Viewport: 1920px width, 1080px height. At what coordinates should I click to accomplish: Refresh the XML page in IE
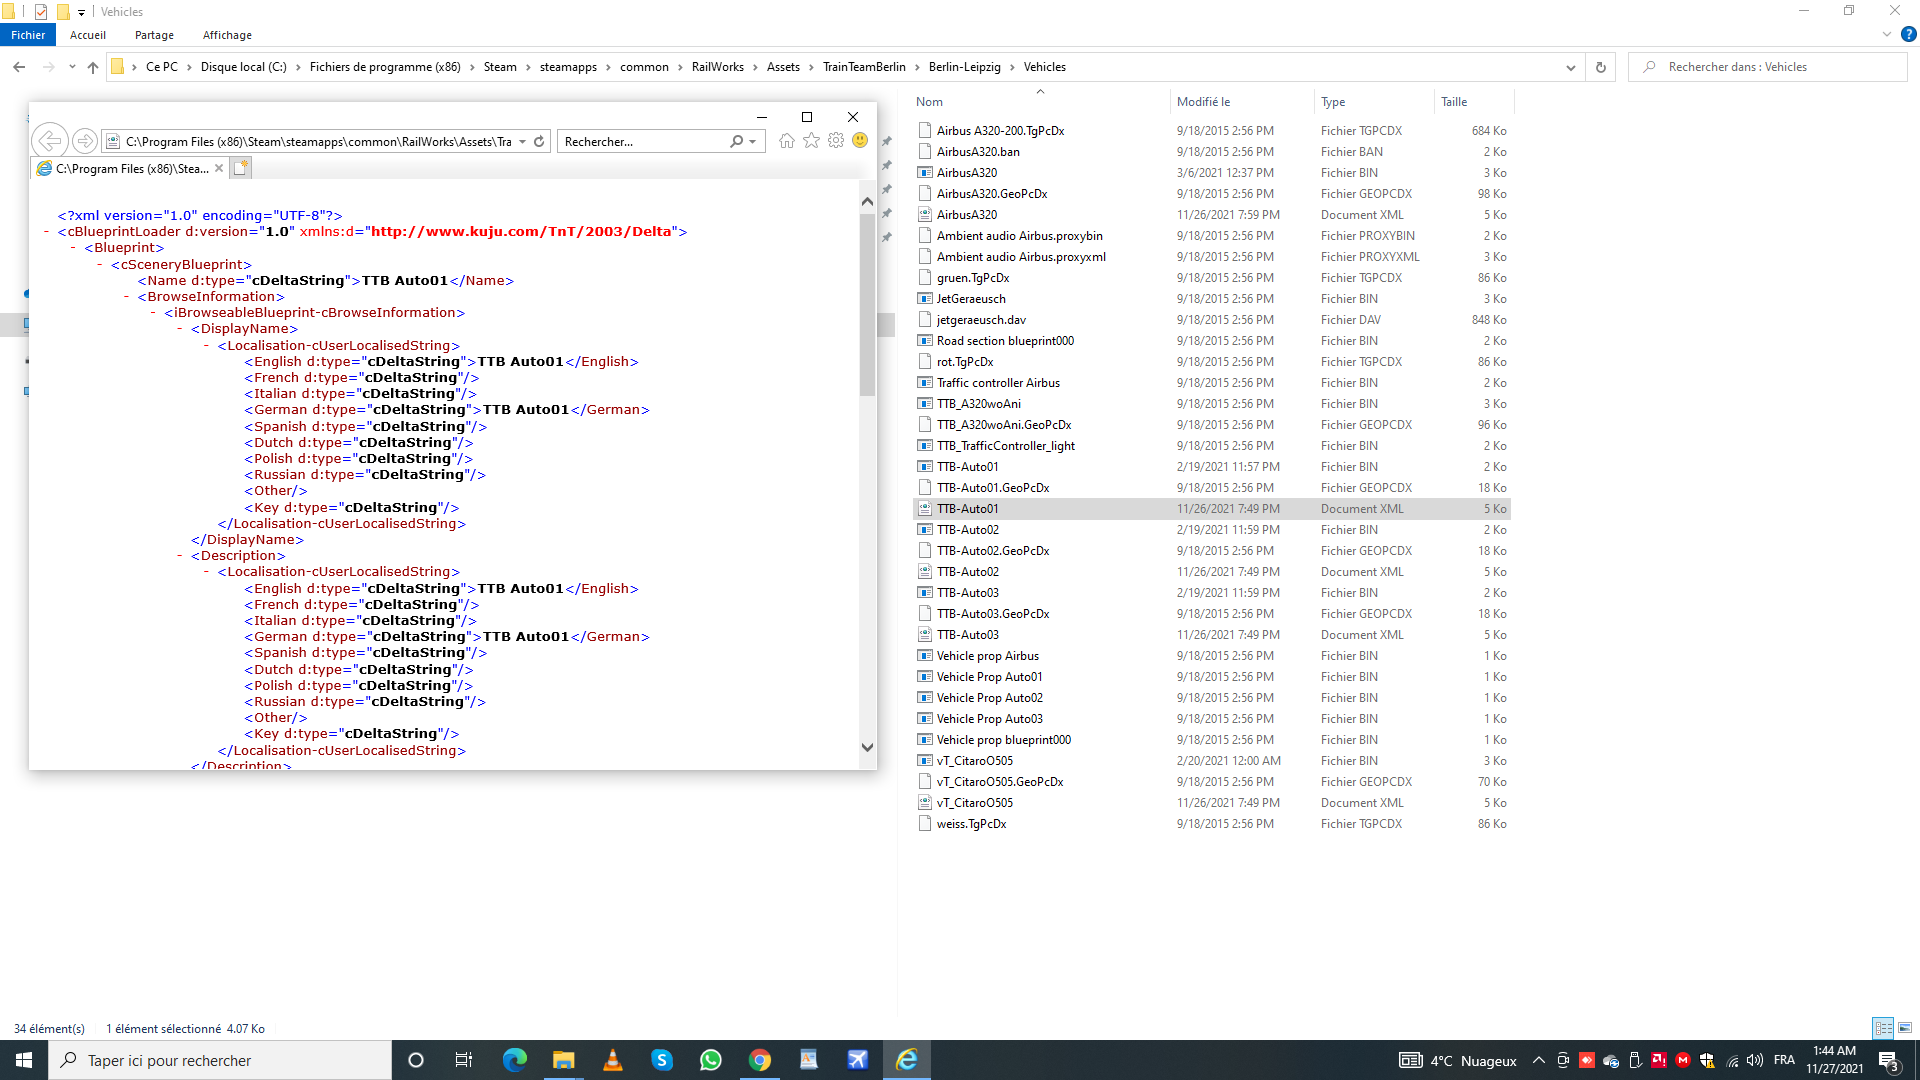tap(539, 142)
